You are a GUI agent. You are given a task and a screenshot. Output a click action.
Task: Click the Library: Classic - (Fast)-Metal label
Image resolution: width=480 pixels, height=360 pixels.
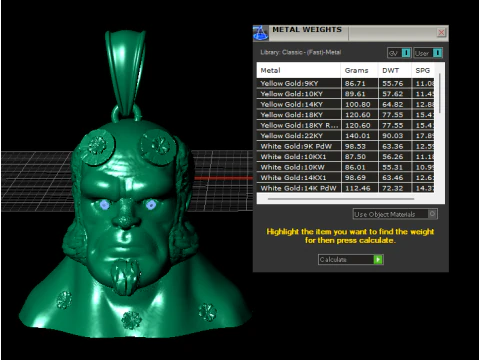point(300,52)
